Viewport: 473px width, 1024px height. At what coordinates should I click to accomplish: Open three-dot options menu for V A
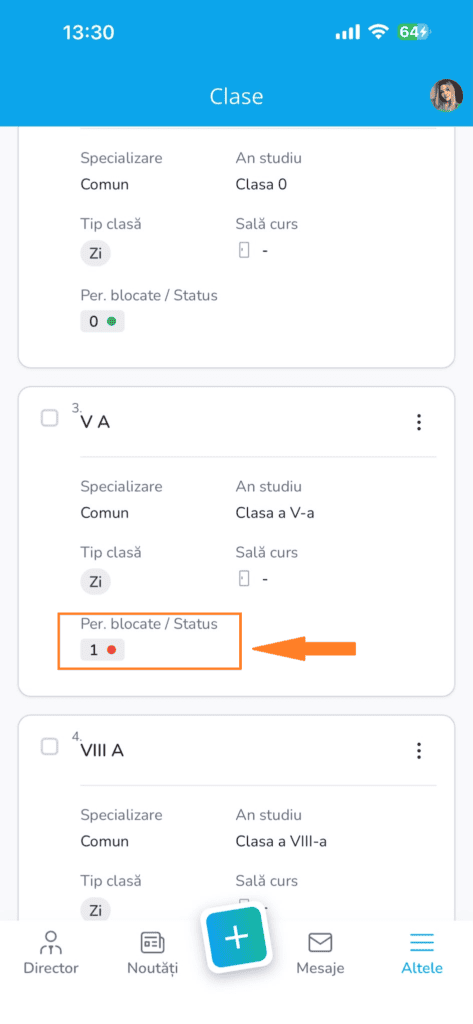[419, 422]
